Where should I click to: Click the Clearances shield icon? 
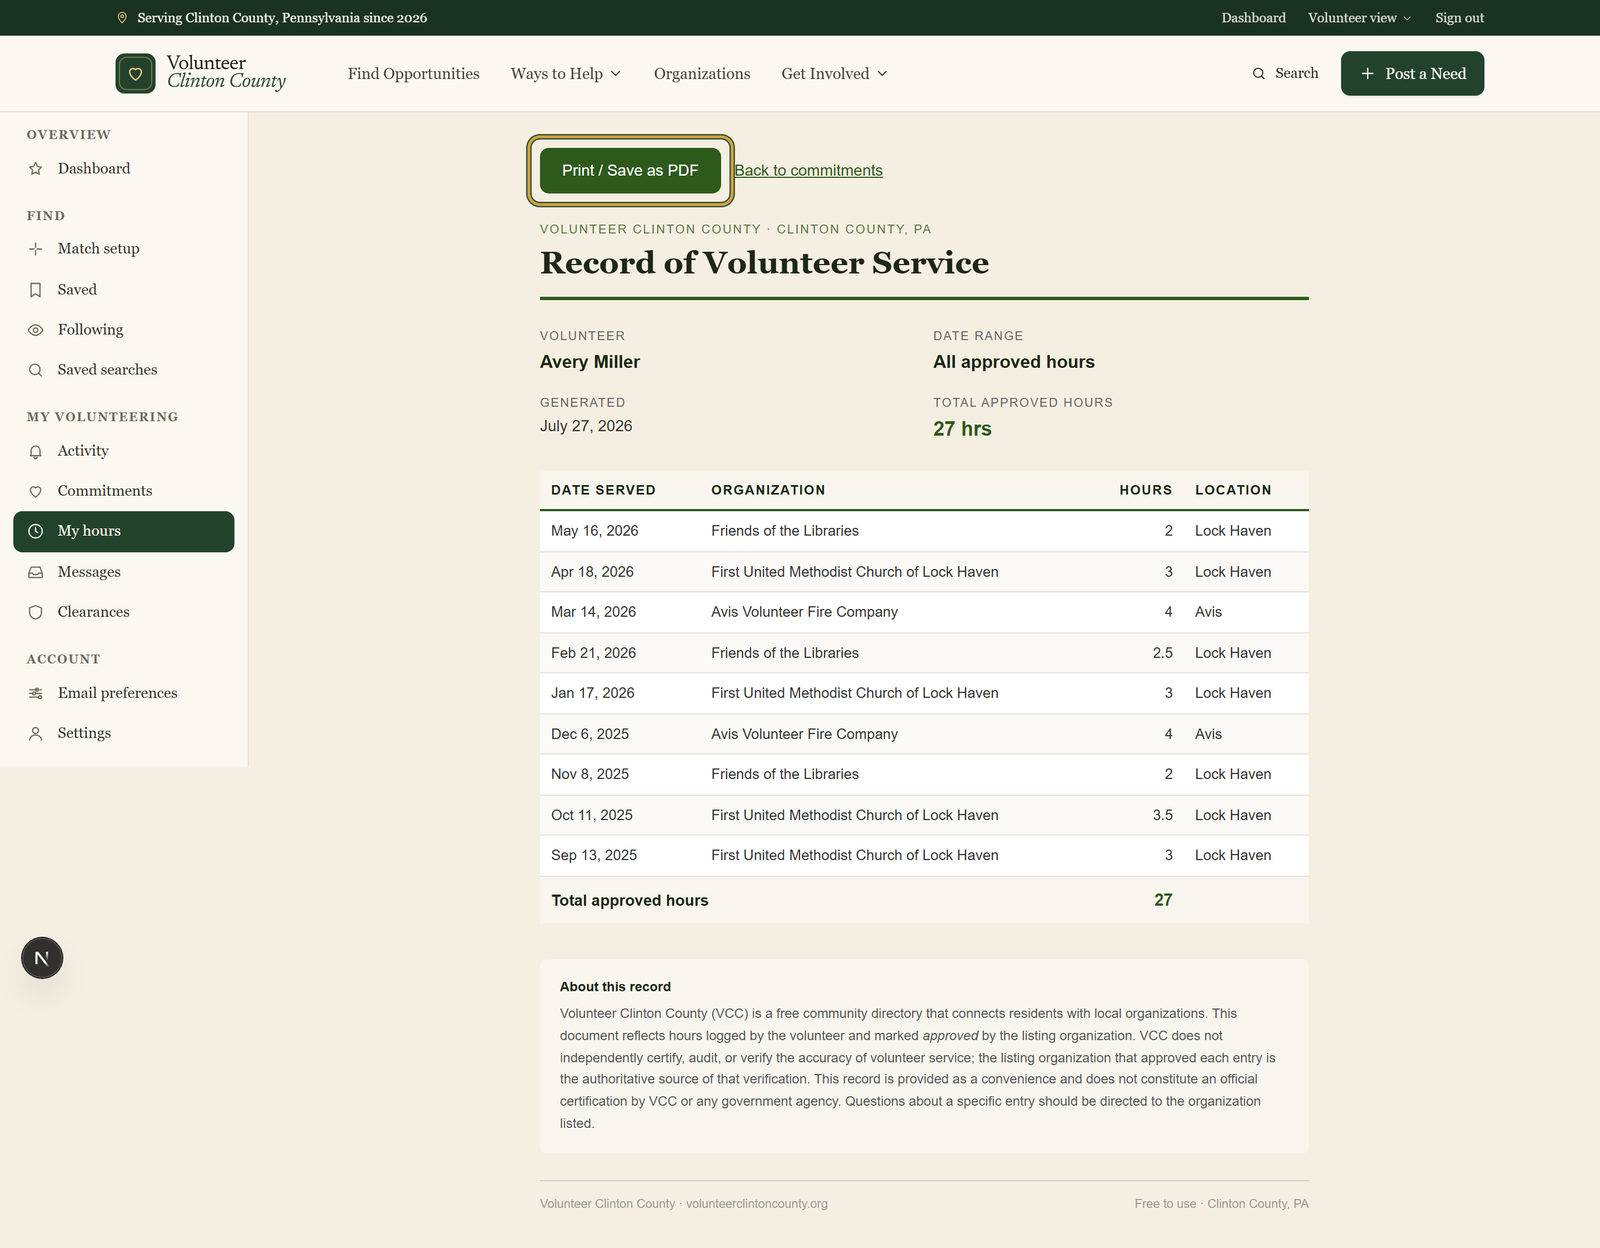[36, 613]
